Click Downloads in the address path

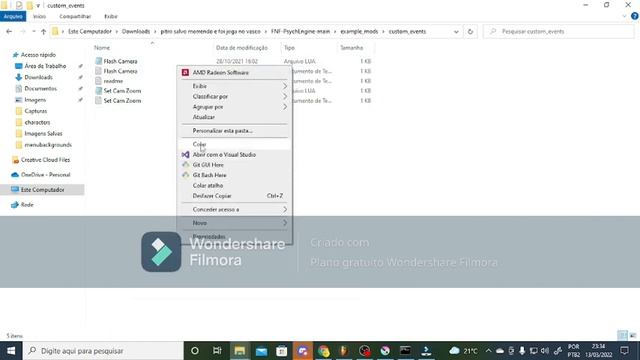(136, 31)
